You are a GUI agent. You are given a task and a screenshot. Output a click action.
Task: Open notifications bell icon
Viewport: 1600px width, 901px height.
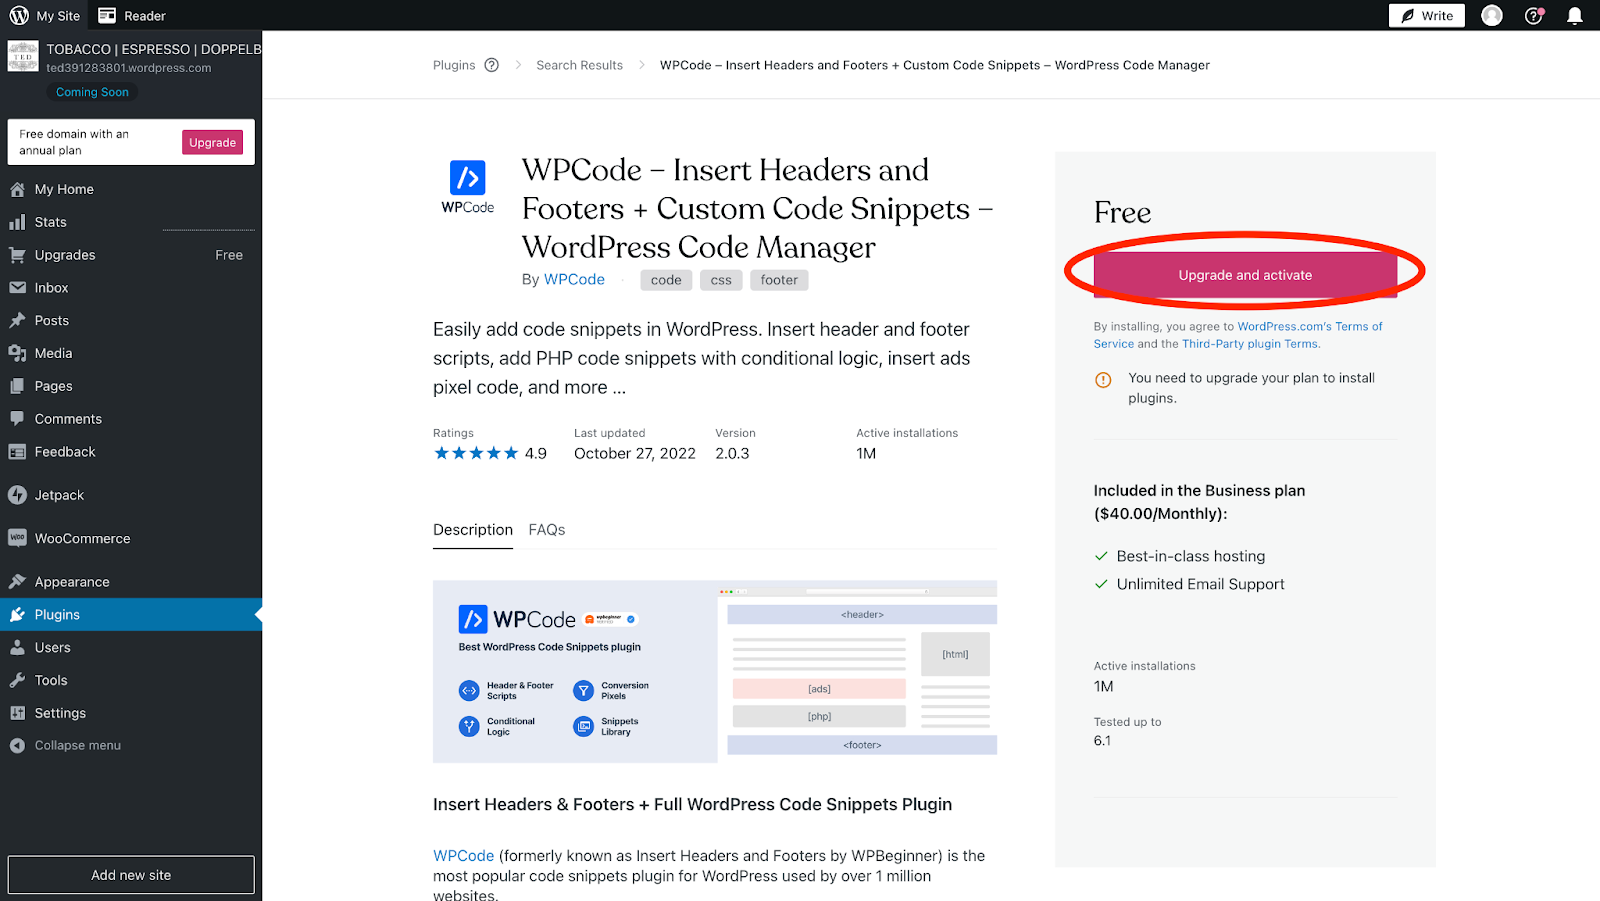pyautogui.click(x=1575, y=15)
